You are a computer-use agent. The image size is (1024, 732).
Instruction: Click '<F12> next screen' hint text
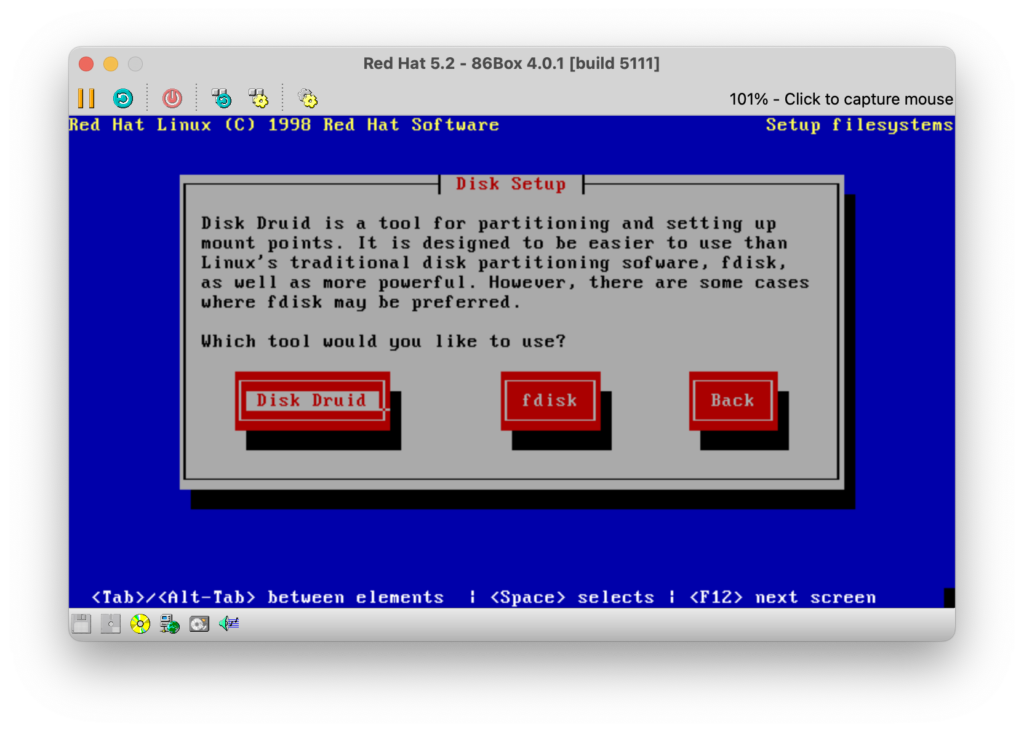pyautogui.click(x=783, y=597)
